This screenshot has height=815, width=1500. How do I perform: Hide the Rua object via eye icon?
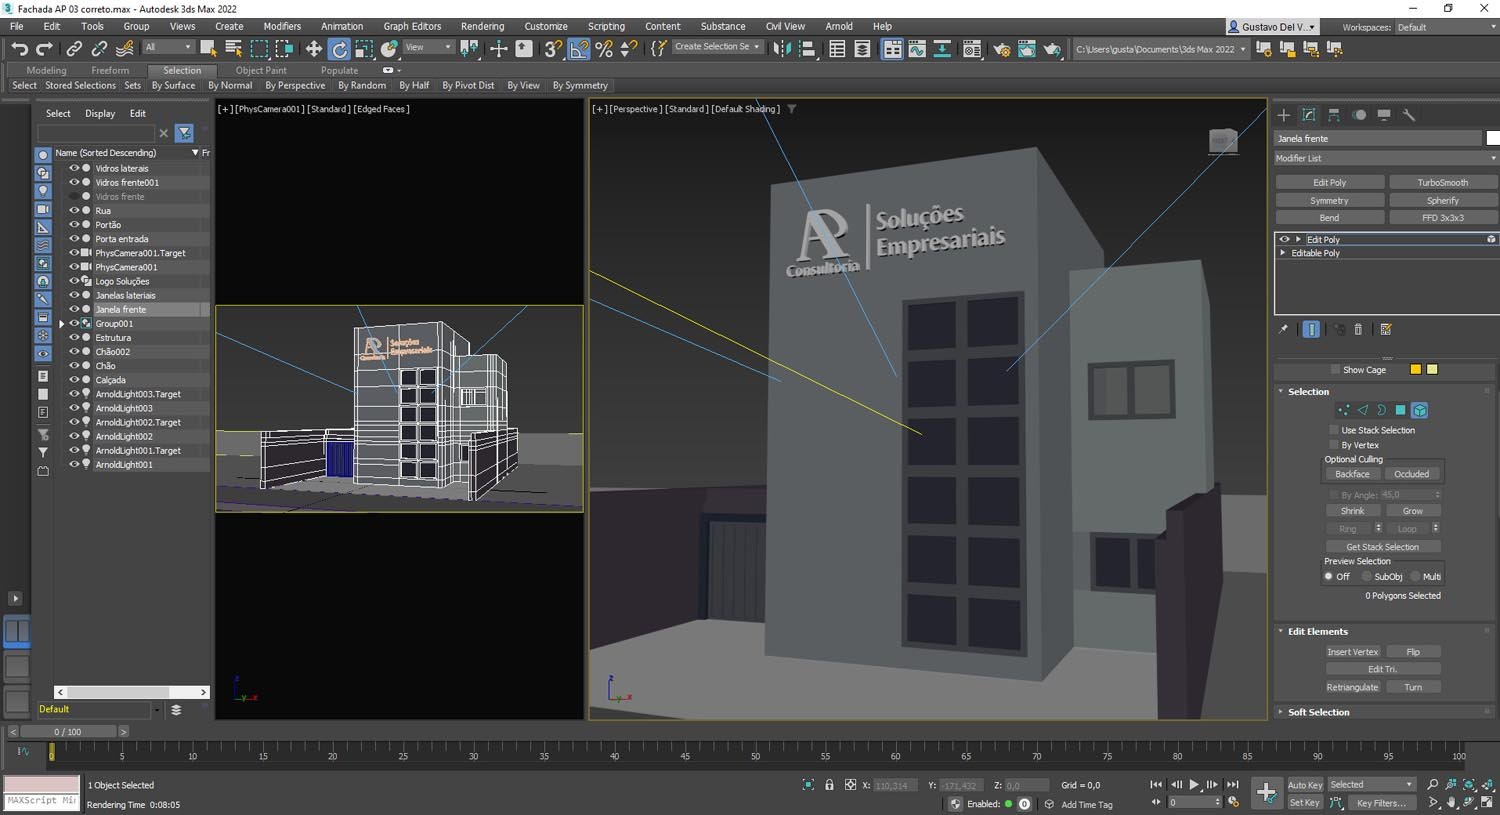73,211
